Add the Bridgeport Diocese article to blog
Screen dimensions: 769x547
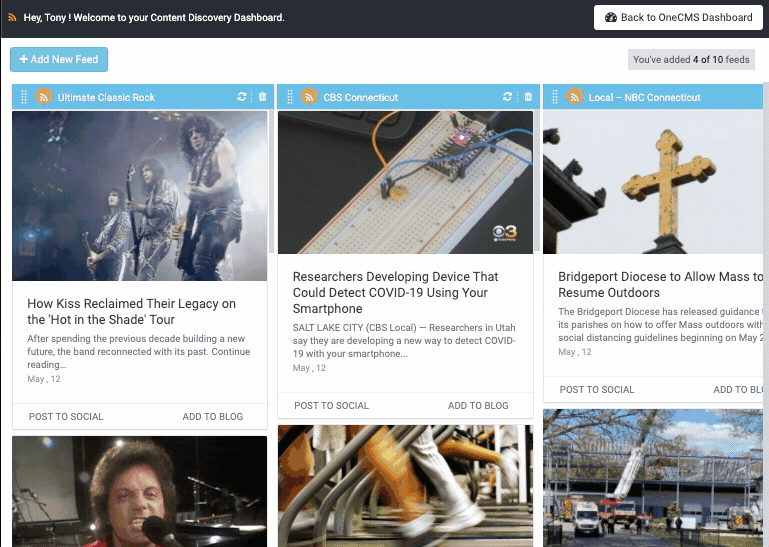pyautogui.click(x=738, y=390)
